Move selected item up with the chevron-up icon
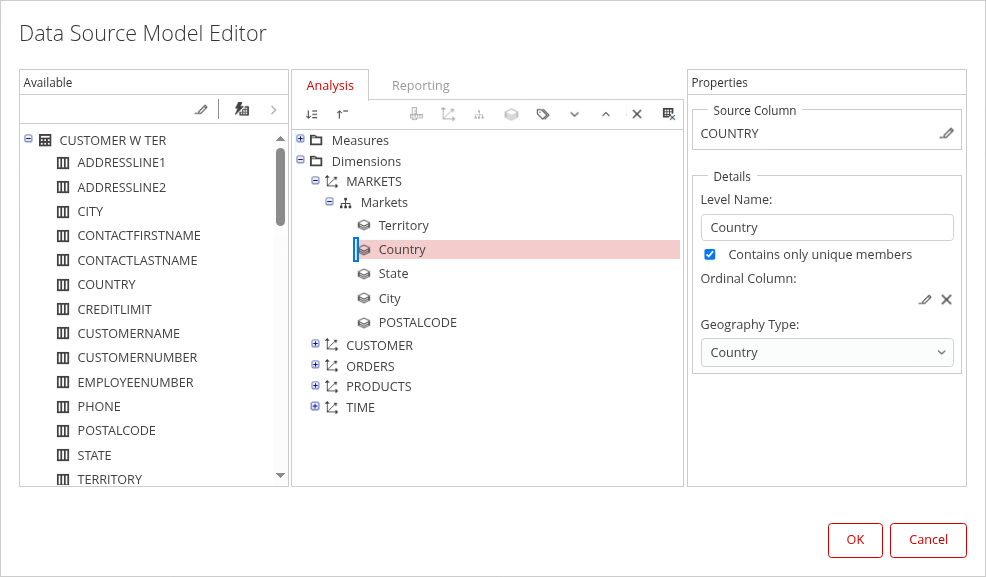The height and width of the screenshot is (577, 986). click(x=605, y=114)
